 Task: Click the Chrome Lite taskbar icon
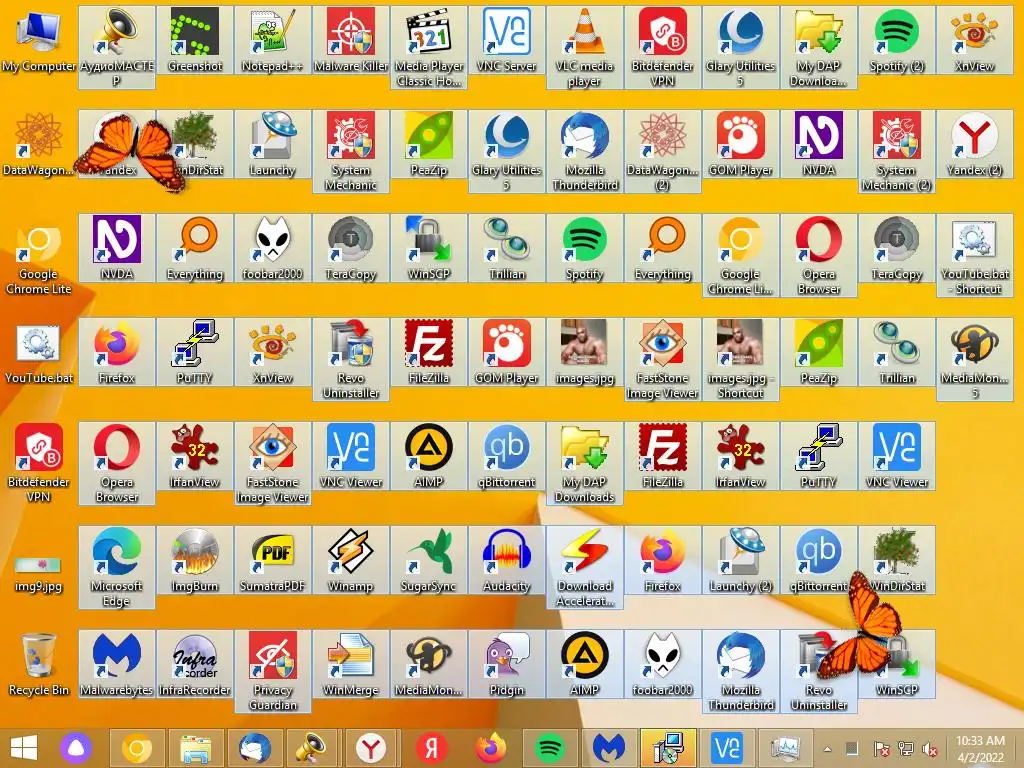click(x=136, y=748)
